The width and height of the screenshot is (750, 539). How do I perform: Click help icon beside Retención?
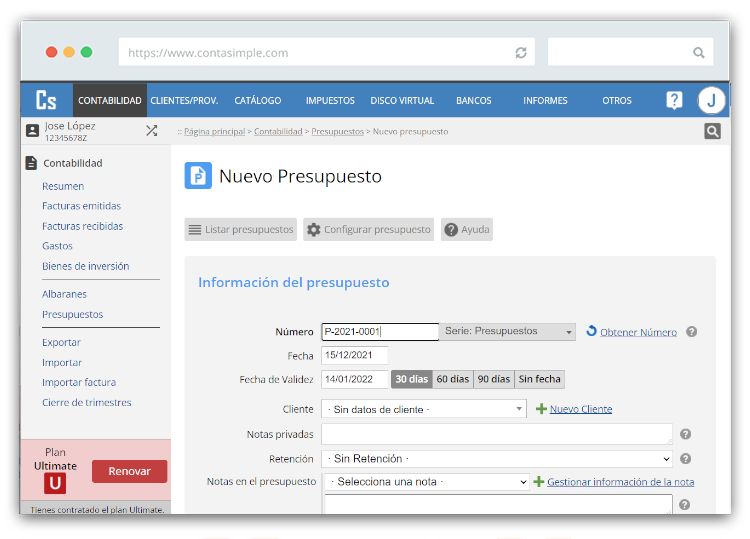tap(685, 459)
